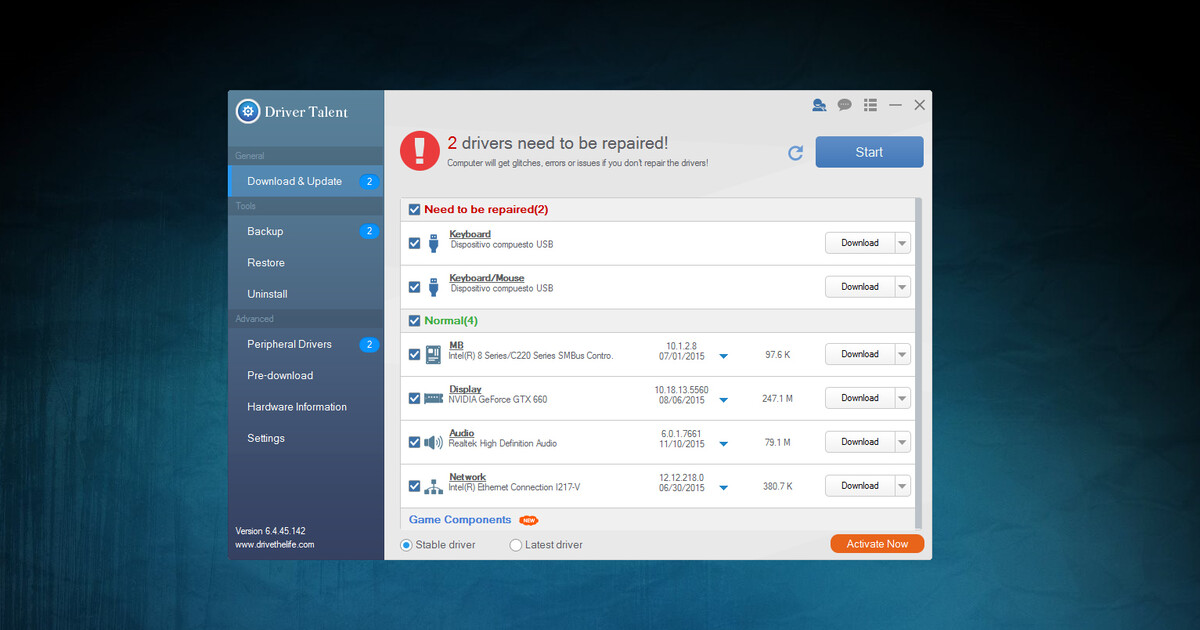Click the NVIDIA Display graphics card icon

433,398
